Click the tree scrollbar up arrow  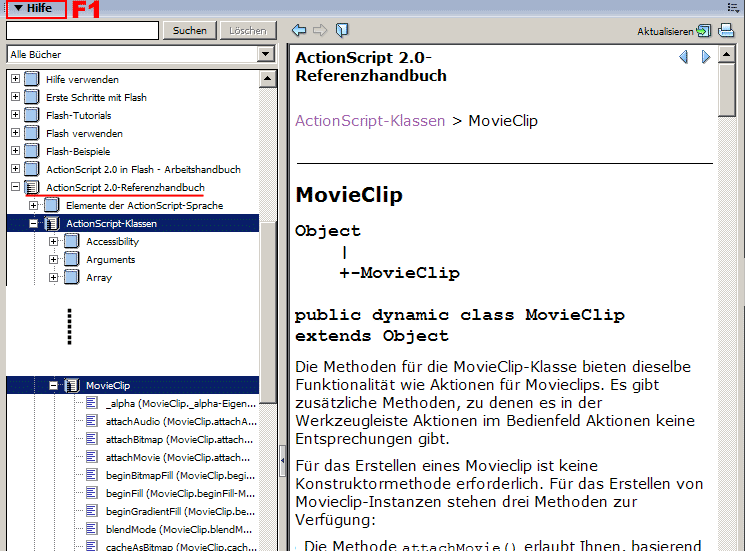[268, 78]
